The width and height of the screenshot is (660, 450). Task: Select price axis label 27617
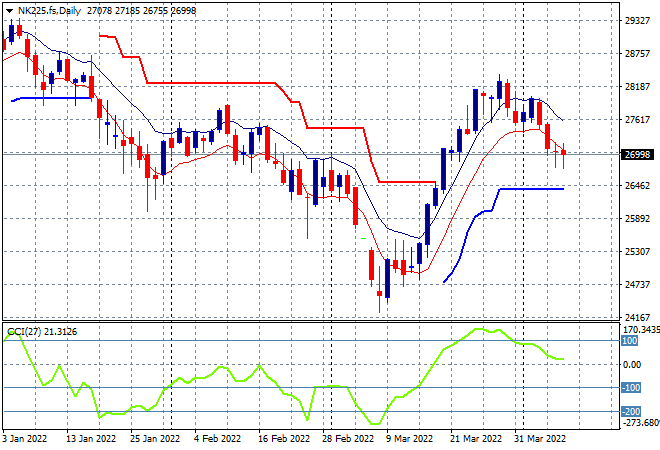(637, 120)
